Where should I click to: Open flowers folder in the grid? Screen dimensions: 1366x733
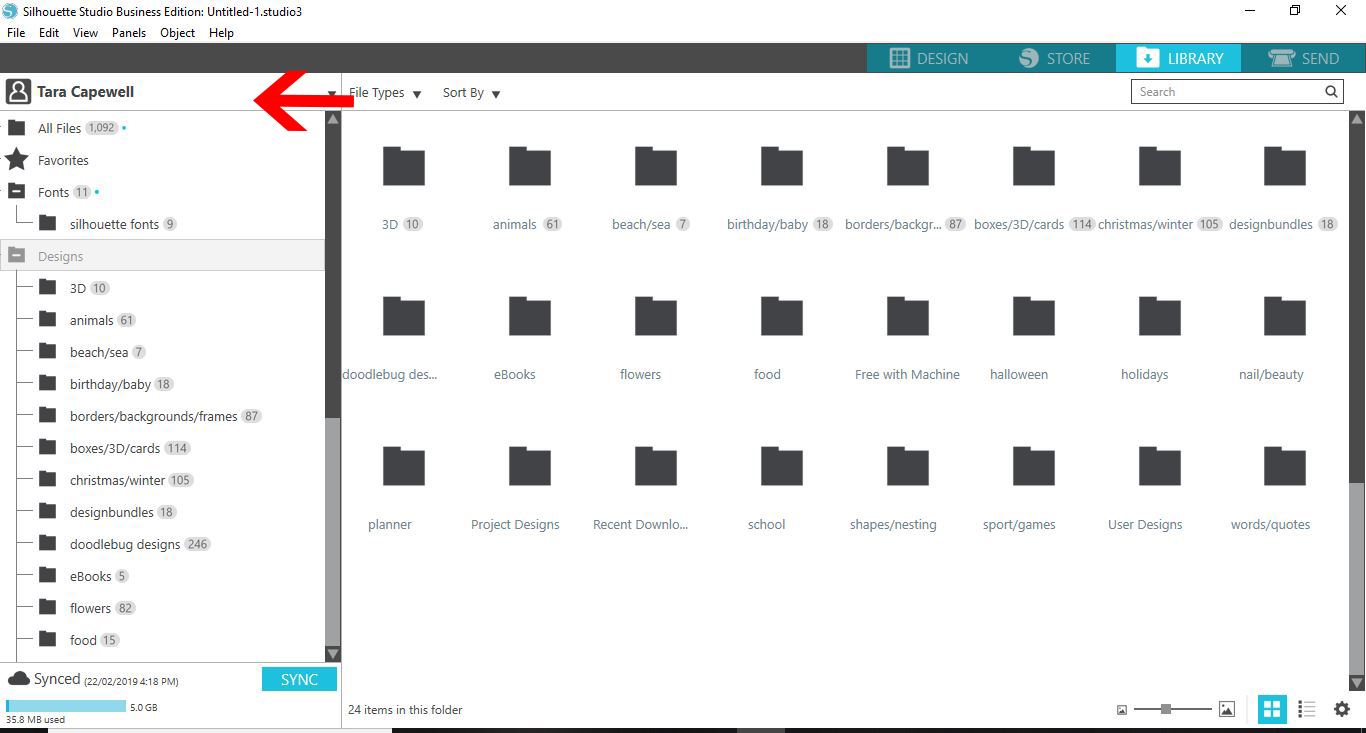point(656,316)
